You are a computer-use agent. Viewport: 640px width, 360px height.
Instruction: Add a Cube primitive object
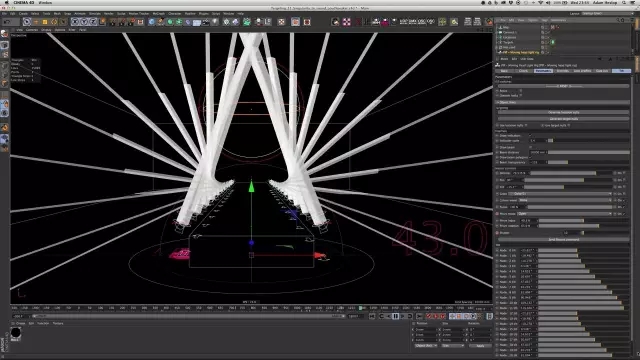tap(152, 22)
